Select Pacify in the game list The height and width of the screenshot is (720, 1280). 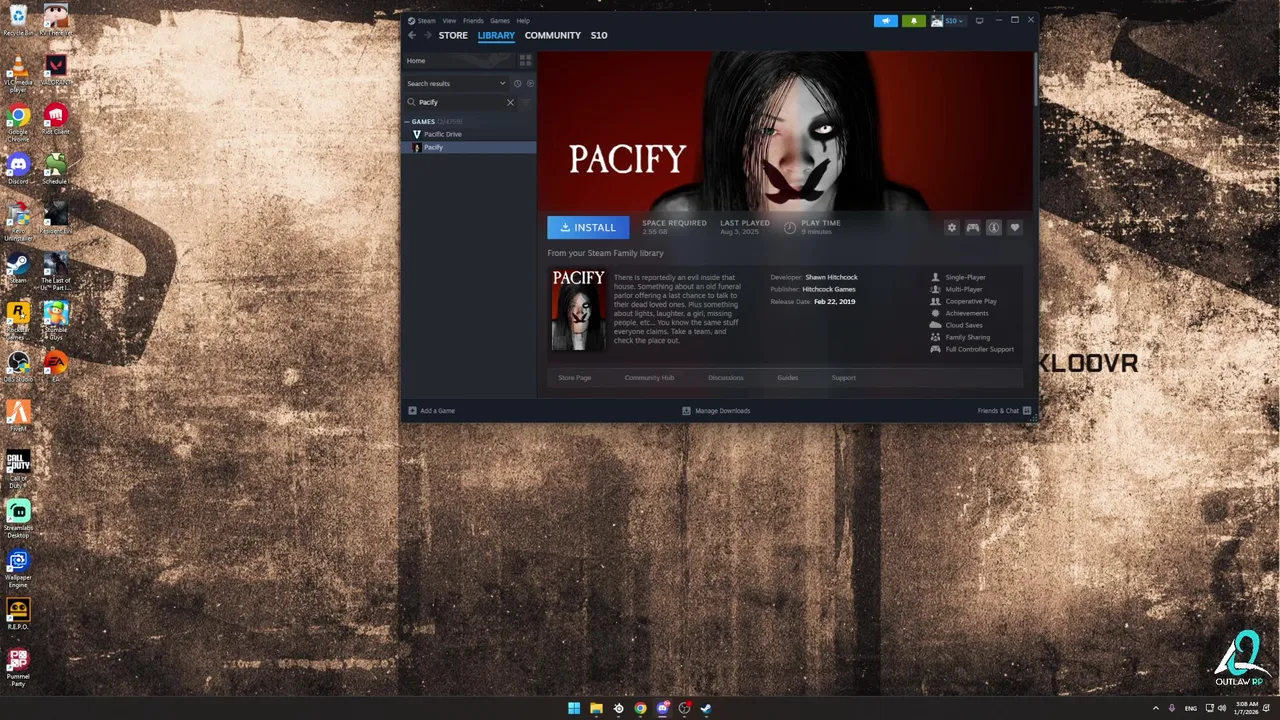(x=469, y=147)
